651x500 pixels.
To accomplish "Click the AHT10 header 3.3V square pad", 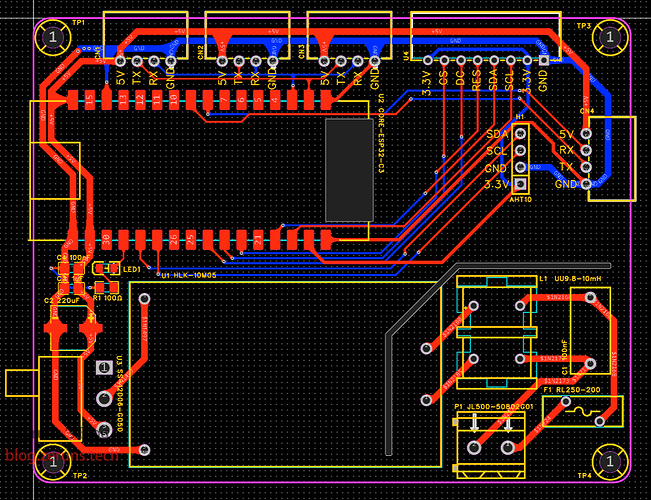I will [x=521, y=184].
